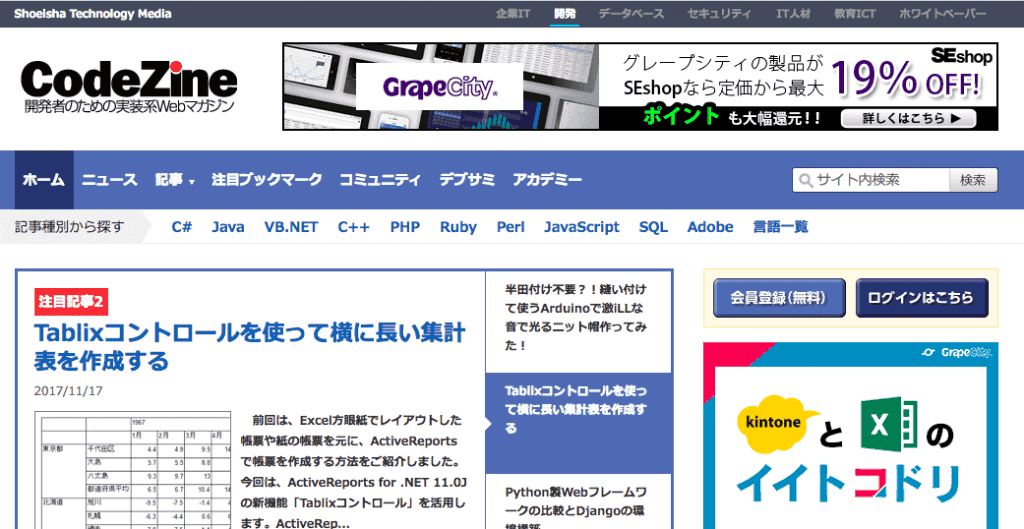The image size is (1024, 529).
Task: Click the 会員登録(無料) button
Action: coord(779,298)
